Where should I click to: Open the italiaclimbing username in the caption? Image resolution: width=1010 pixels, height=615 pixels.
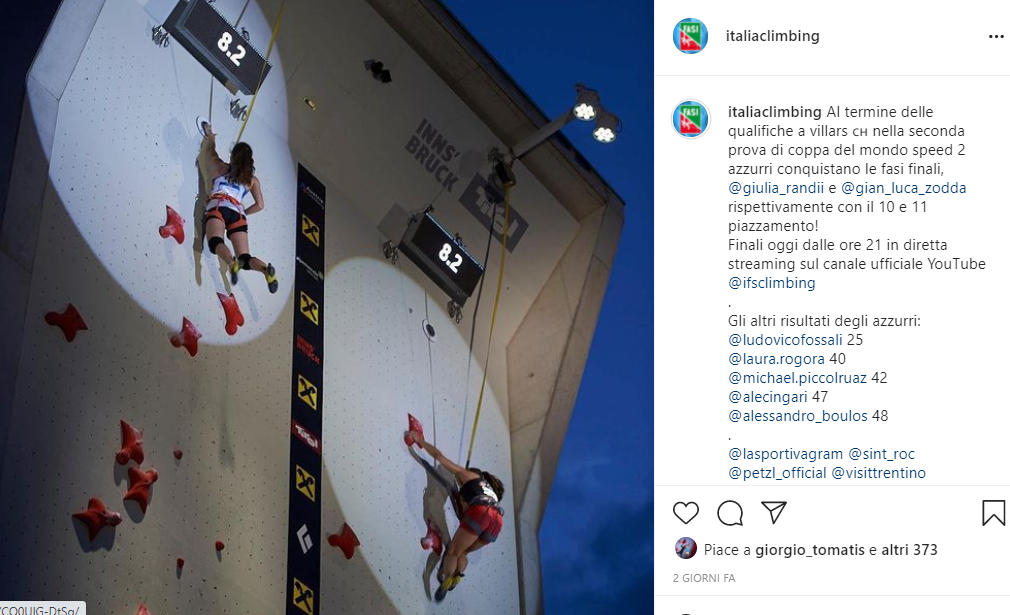click(774, 112)
